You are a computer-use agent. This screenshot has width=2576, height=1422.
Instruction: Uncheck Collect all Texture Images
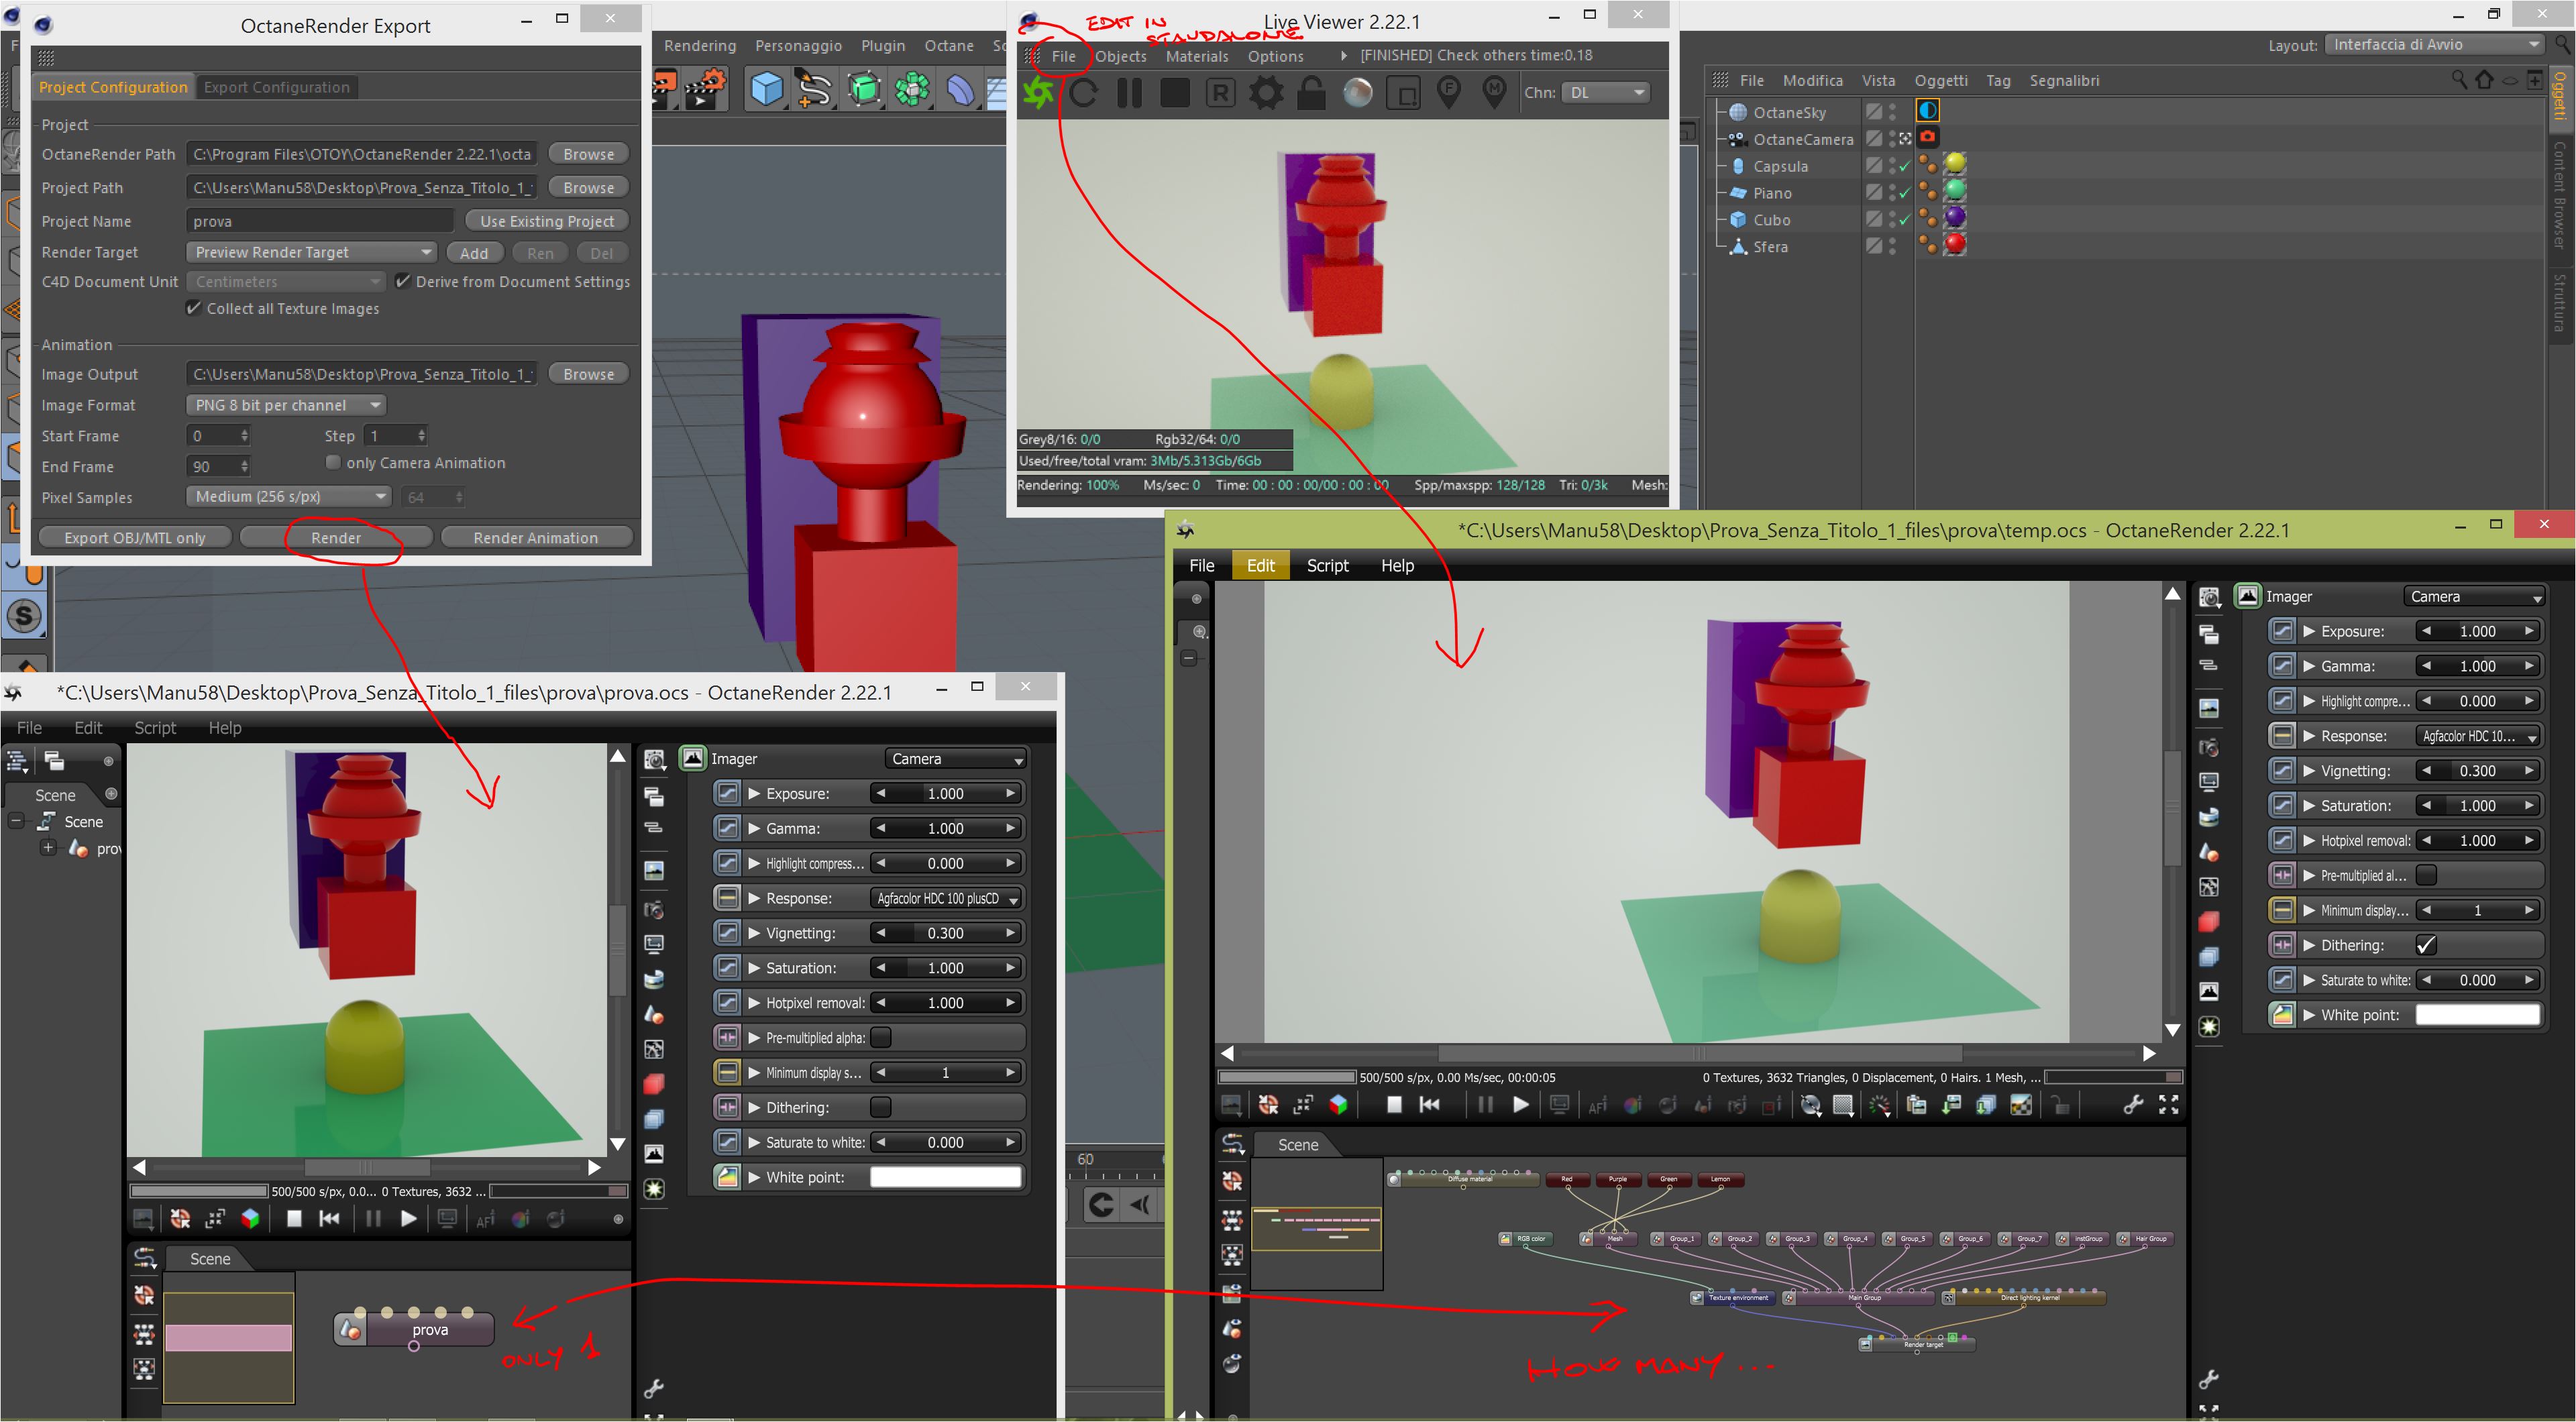click(x=195, y=308)
